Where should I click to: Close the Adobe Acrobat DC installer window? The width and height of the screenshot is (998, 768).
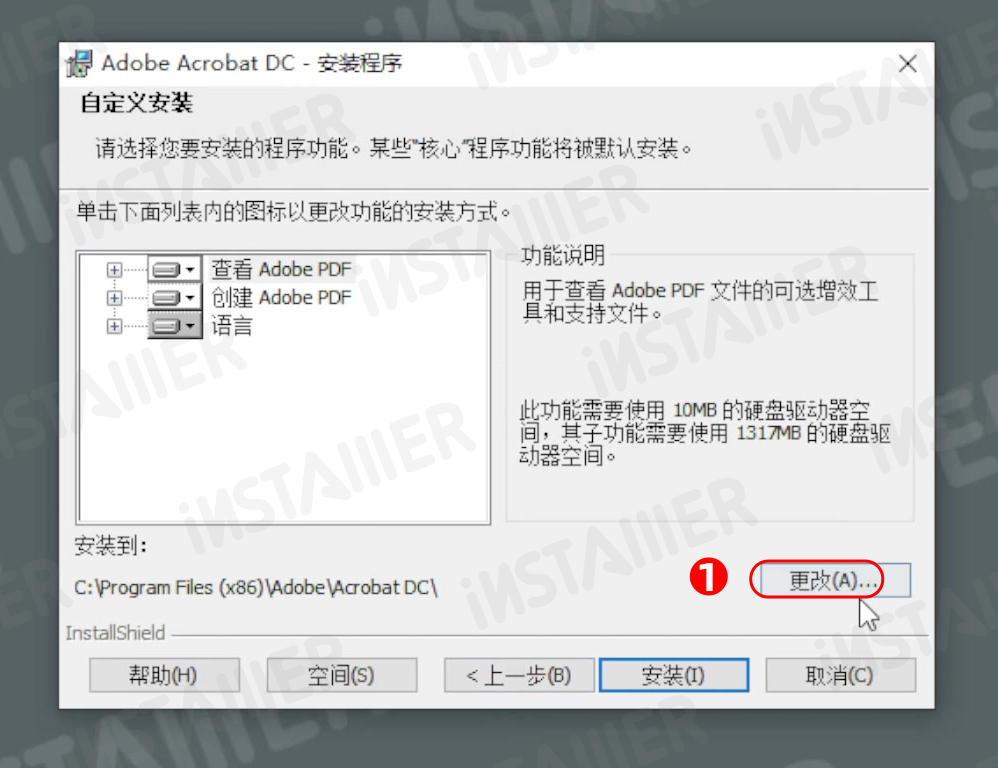908,64
